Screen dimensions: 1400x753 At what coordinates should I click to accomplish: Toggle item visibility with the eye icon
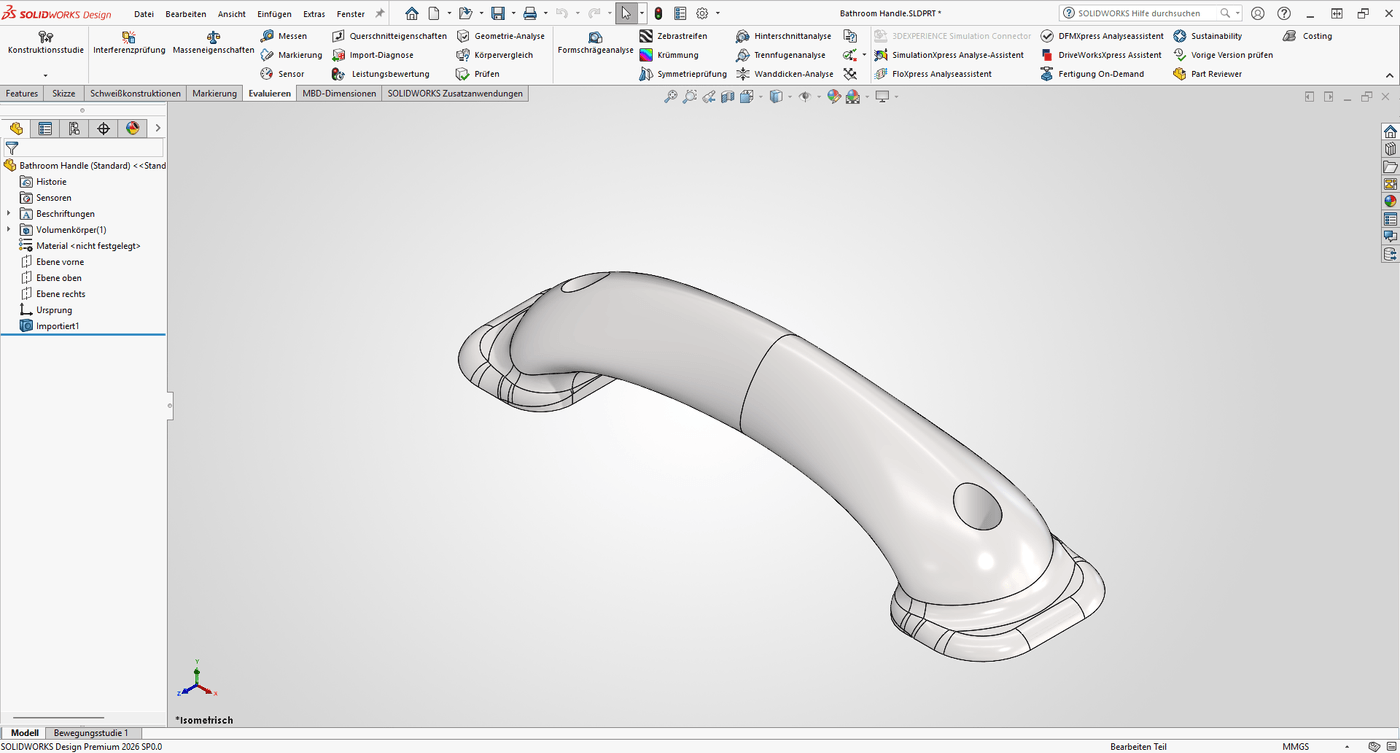click(805, 96)
